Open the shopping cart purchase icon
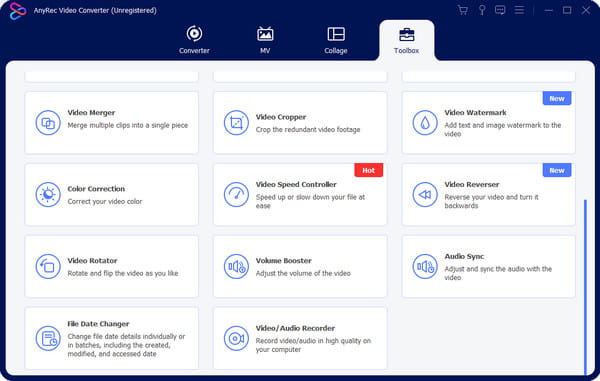The height and width of the screenshot is (381, 600). [x=463, y=10]
